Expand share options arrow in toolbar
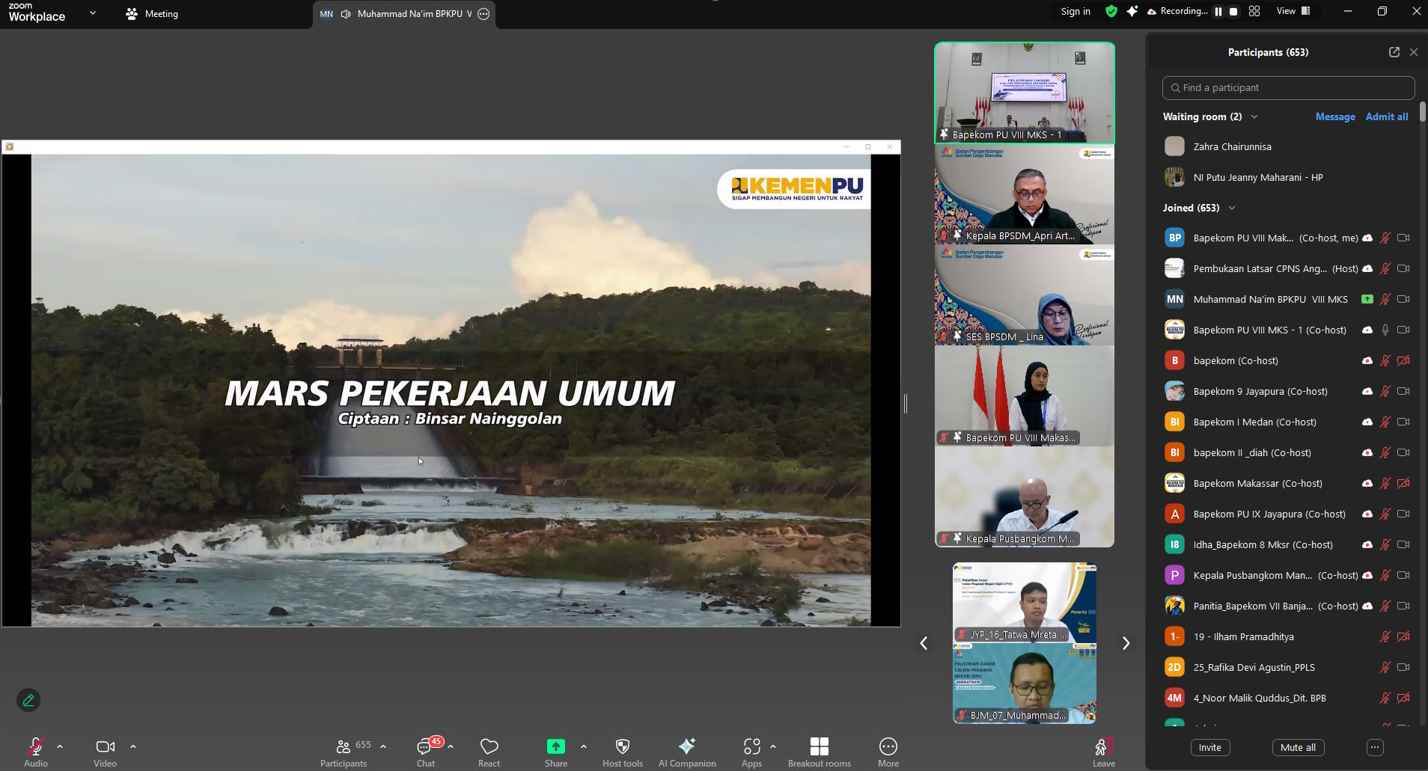The width and height of the screenshot is (1428, 771). point(583,746)
